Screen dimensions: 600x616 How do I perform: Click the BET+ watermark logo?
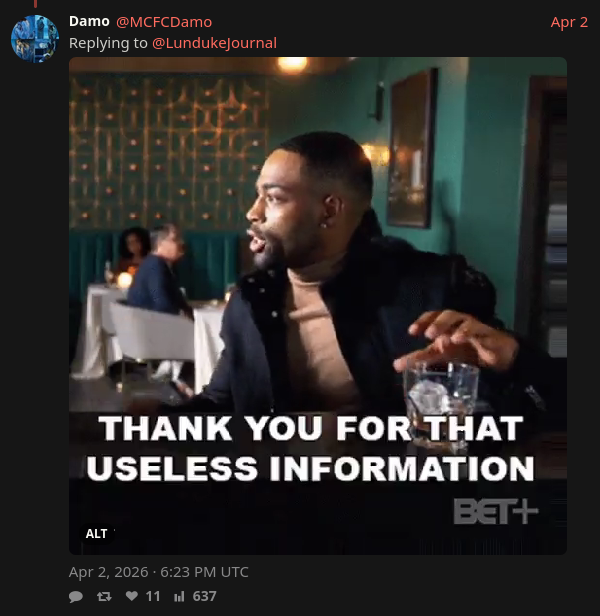pyautogui.click(x=496, y=511)
